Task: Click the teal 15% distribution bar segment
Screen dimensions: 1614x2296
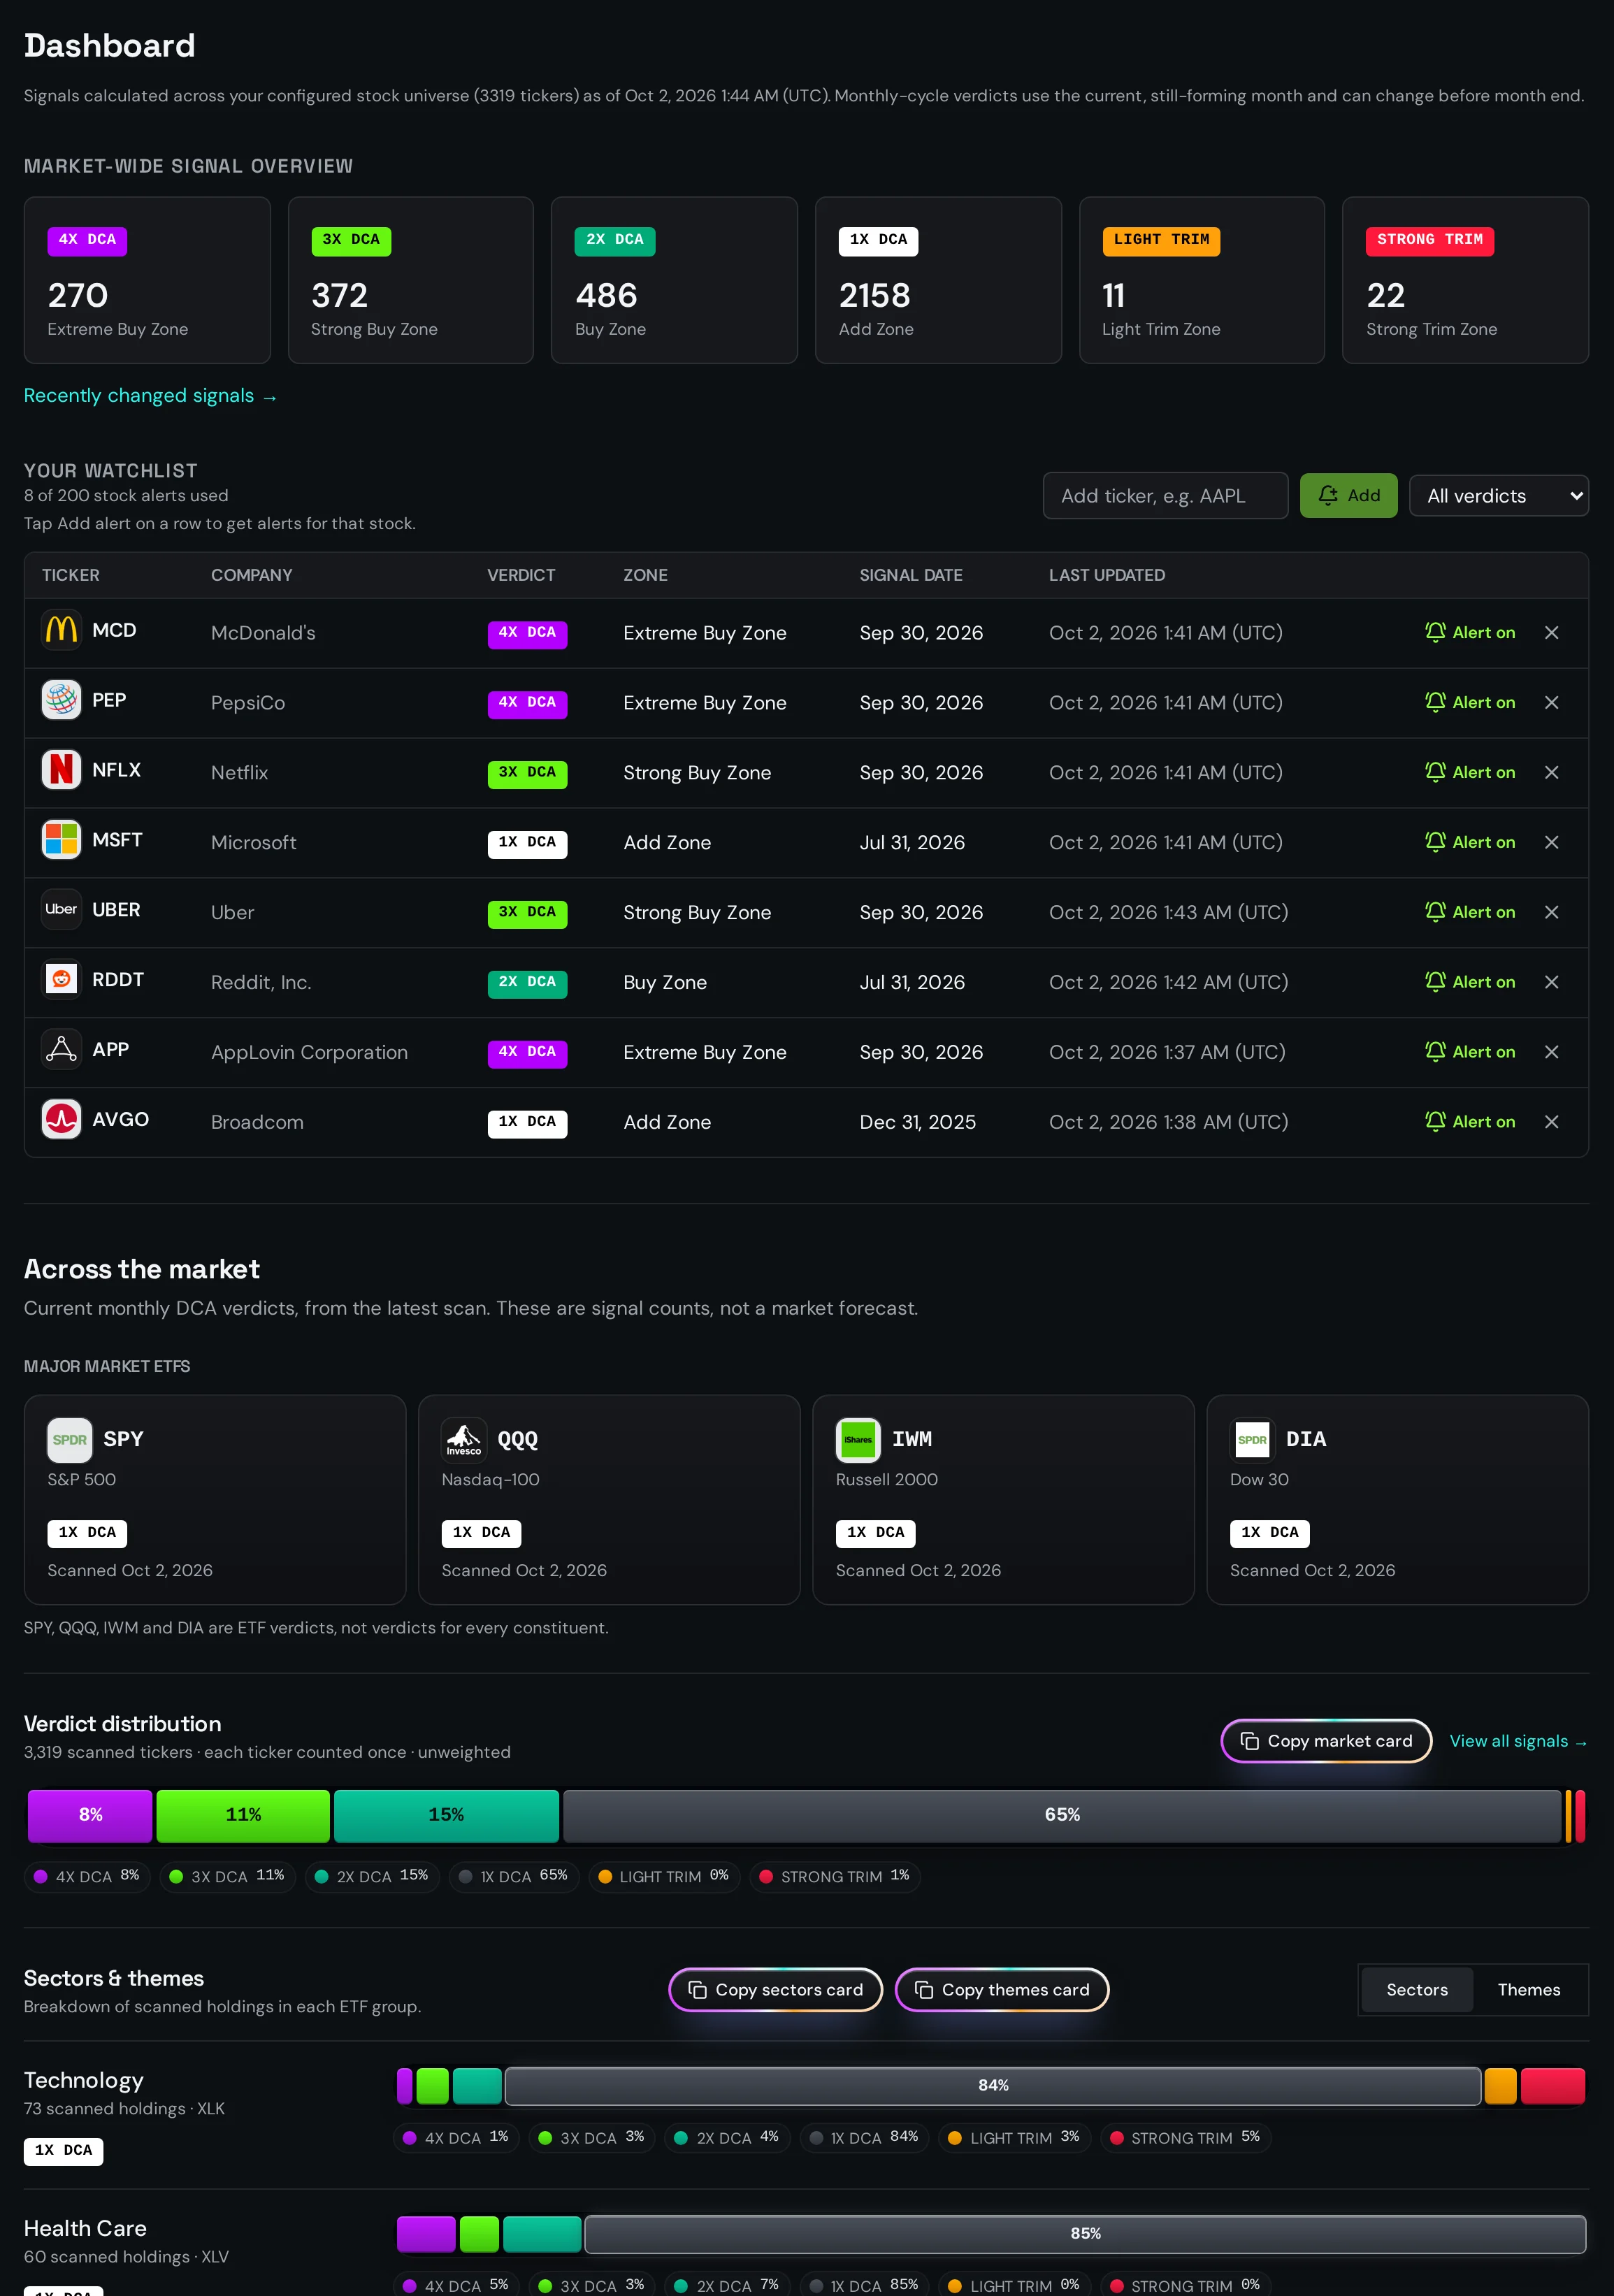Action: click(446, 1815)
